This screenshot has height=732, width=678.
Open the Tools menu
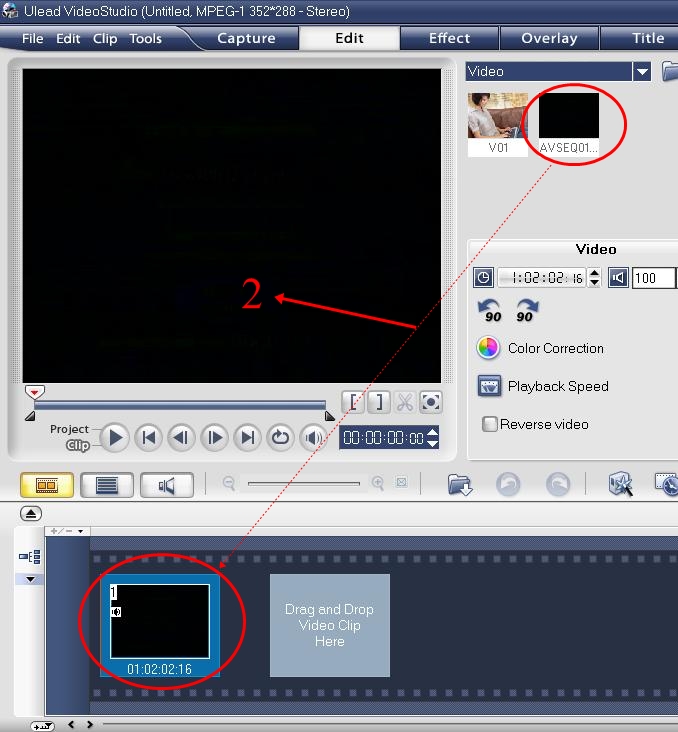click(145, 38)
